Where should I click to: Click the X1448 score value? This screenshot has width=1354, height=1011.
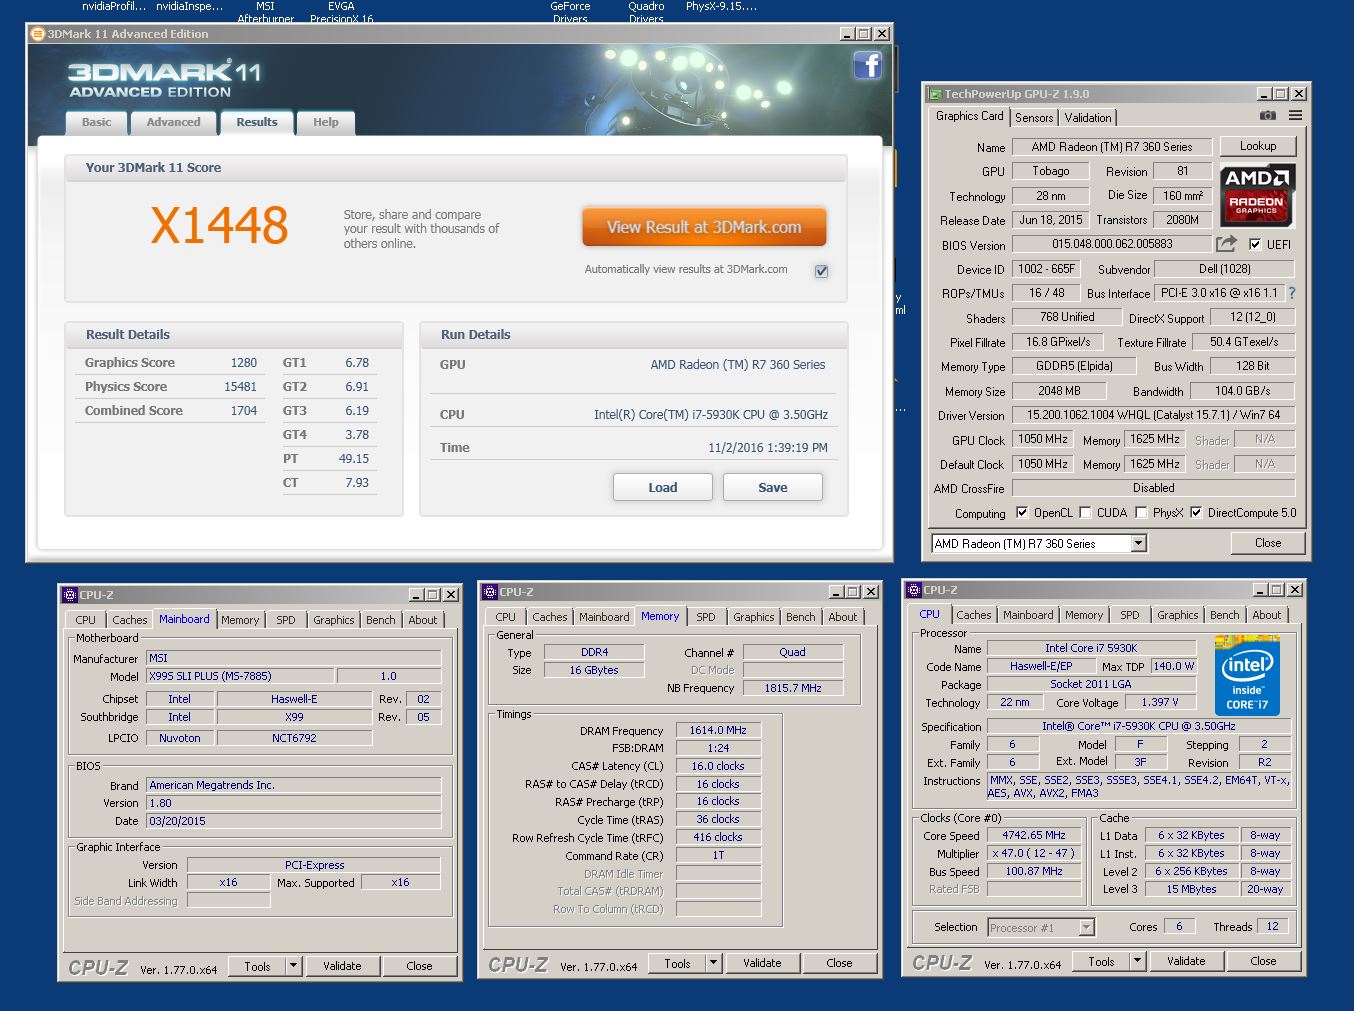point(220,225)
